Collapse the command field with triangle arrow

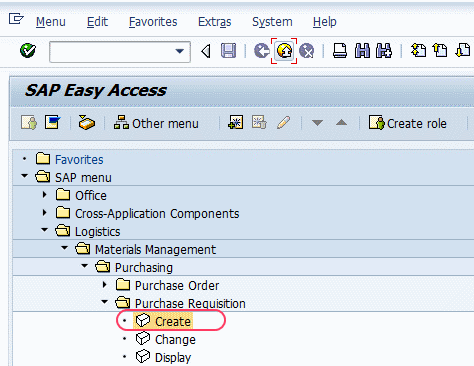click(x=206, y=51)
